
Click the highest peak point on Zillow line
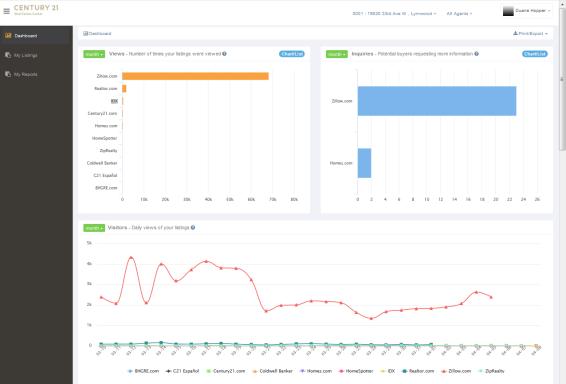[x=131, y=258]
